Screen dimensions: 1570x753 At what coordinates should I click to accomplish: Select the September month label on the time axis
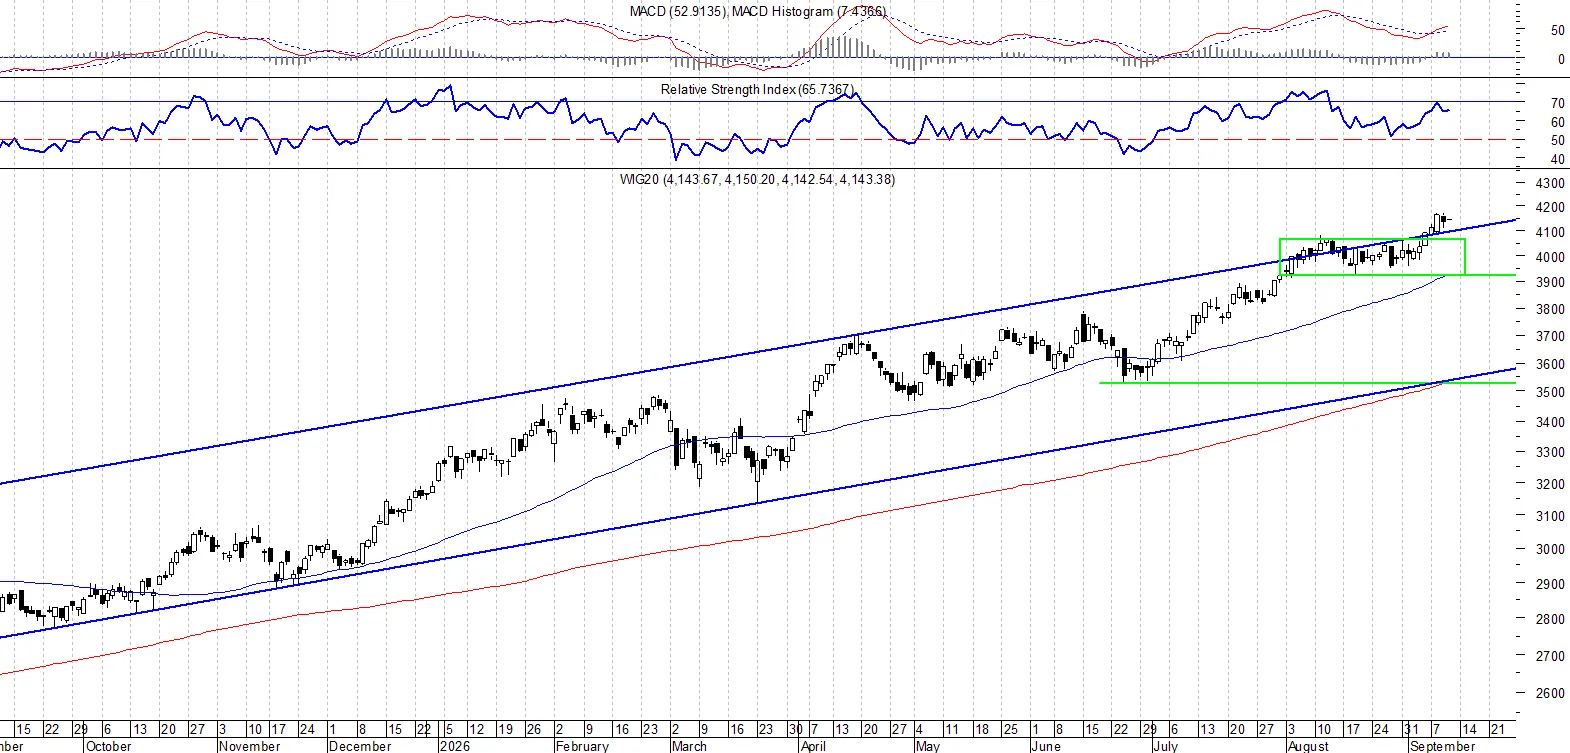point(1442,746)
